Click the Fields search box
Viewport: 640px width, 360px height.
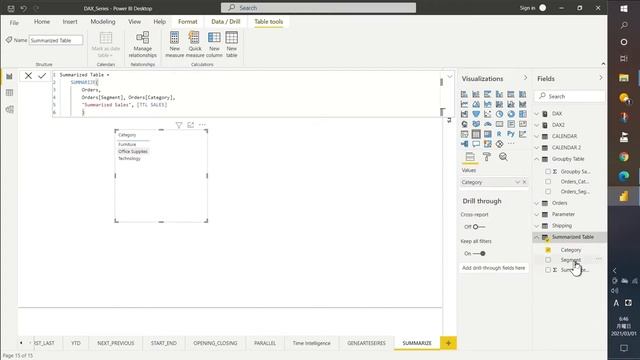(570, 96)
